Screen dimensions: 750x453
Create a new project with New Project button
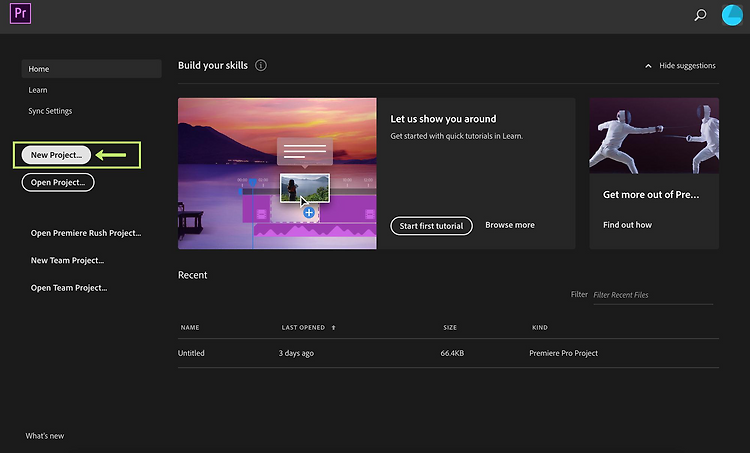(56, 155)
